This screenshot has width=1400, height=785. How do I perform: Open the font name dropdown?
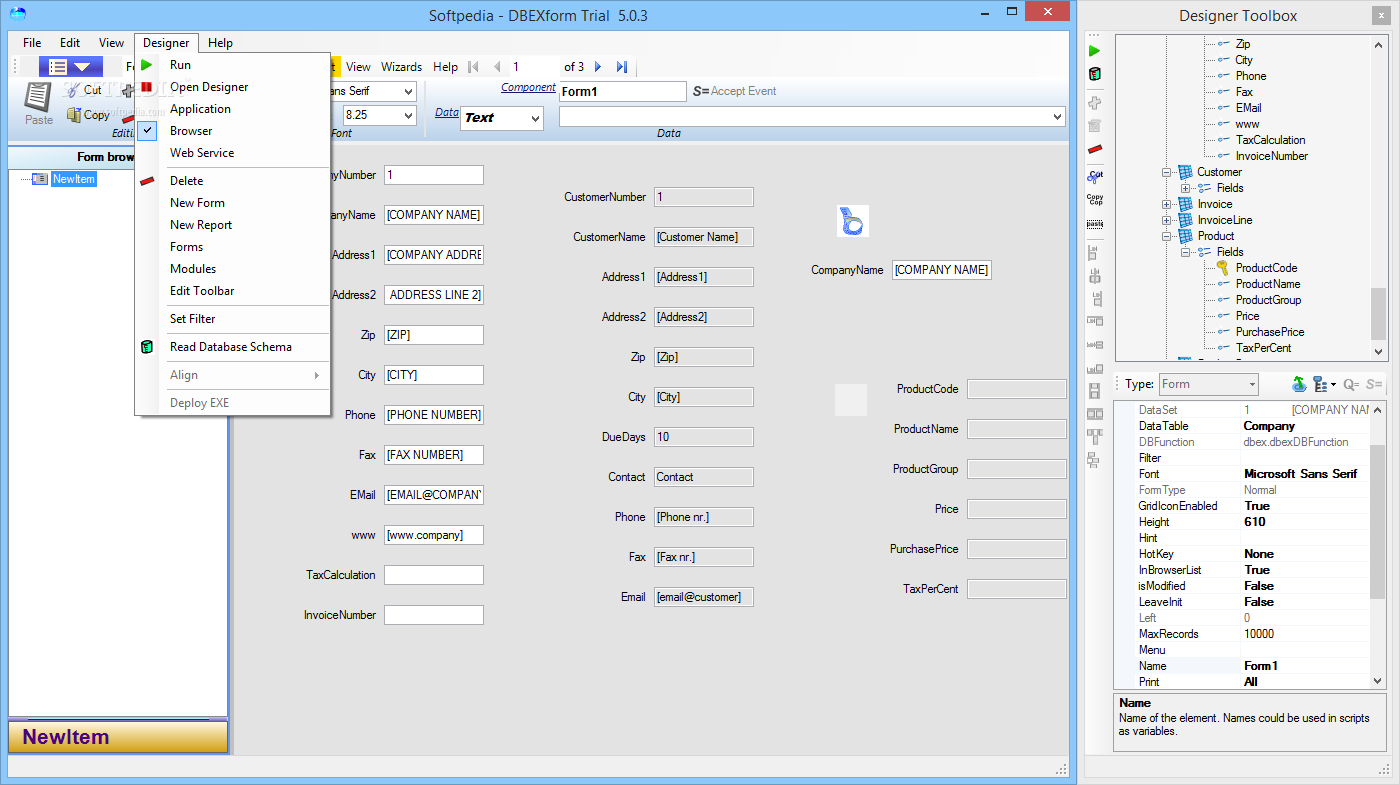tap(408, 91)
